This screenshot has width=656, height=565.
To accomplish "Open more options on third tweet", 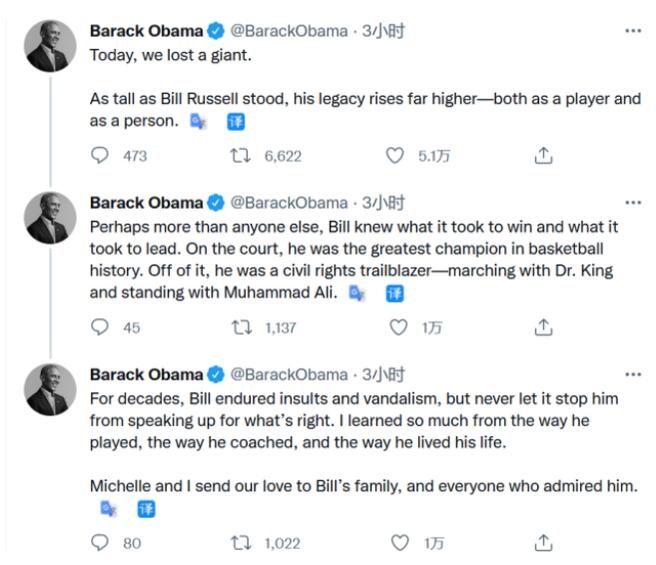I will [x=632, y=374].
